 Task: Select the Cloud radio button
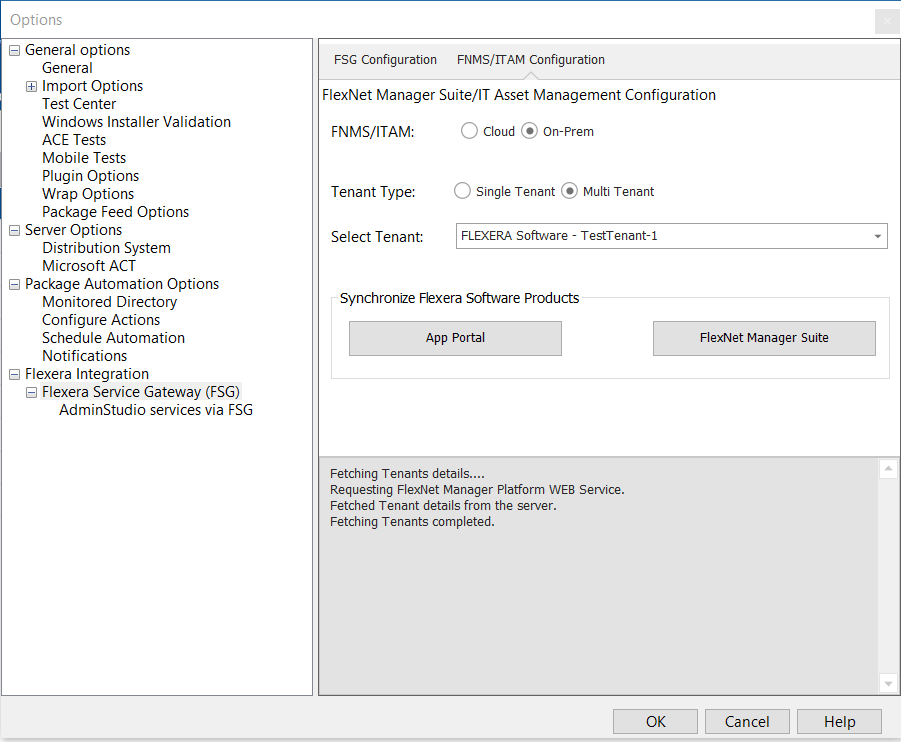(469, 130)
